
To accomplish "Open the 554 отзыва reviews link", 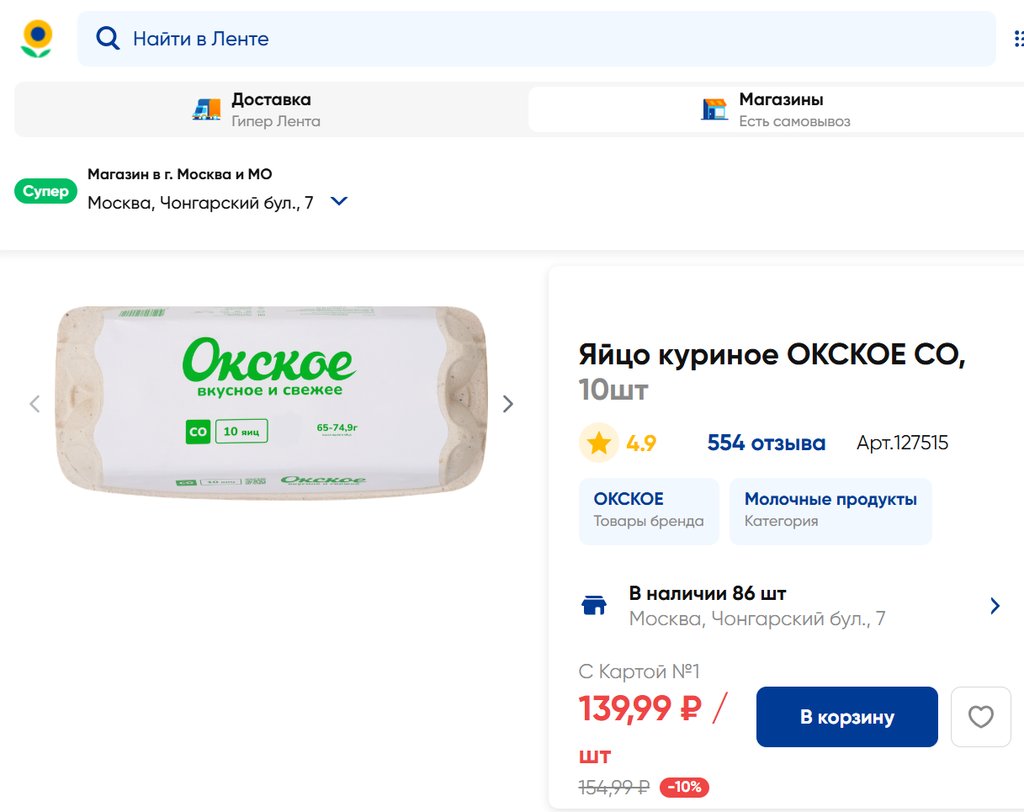I will (766, 443).
